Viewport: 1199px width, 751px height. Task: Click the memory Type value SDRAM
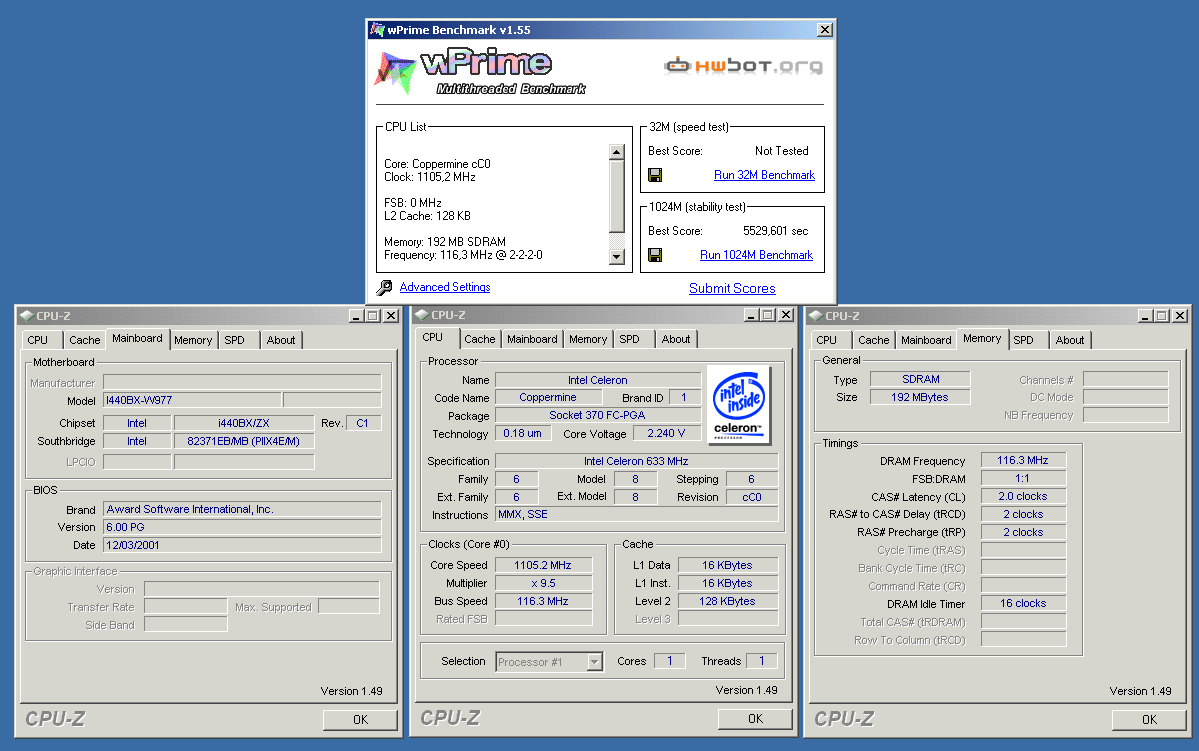point(920,379)
